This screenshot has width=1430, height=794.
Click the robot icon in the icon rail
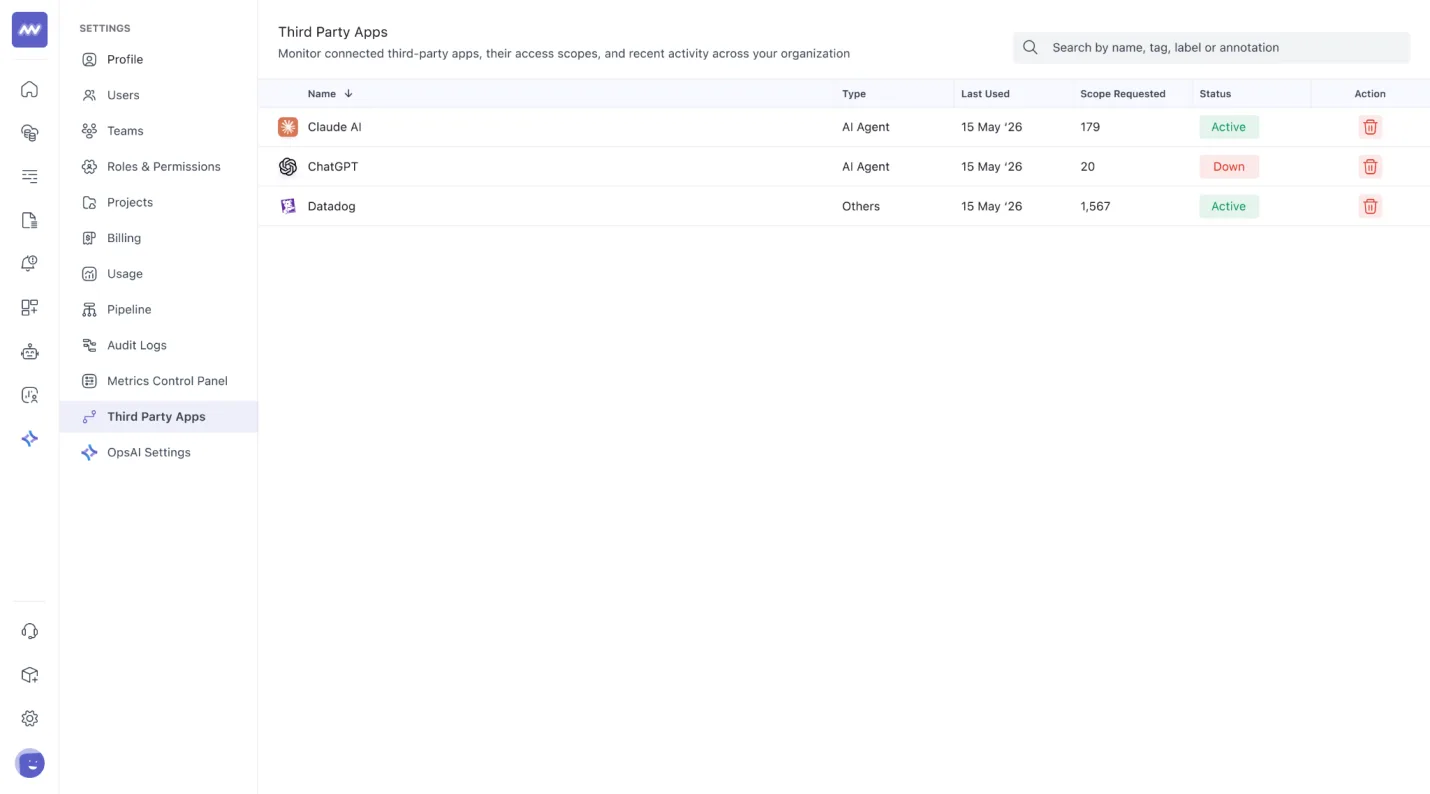[29, 351]
